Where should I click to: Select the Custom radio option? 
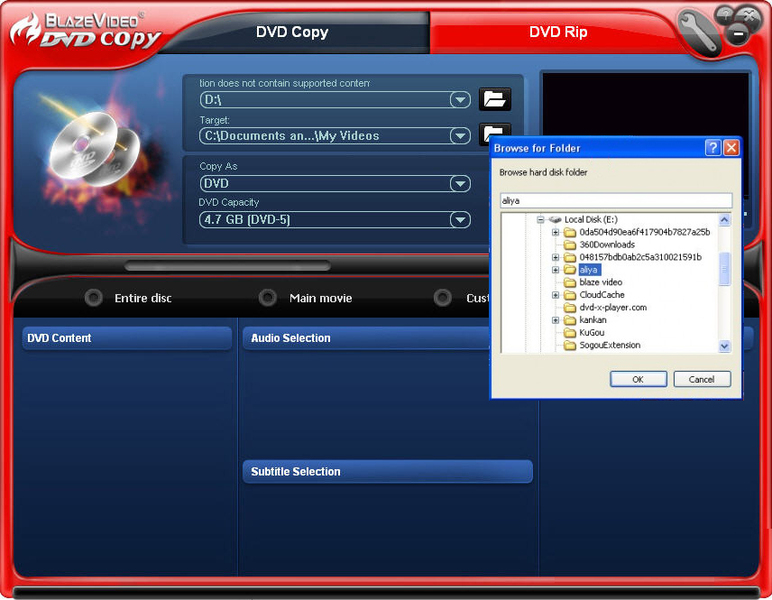click(442, 298)
